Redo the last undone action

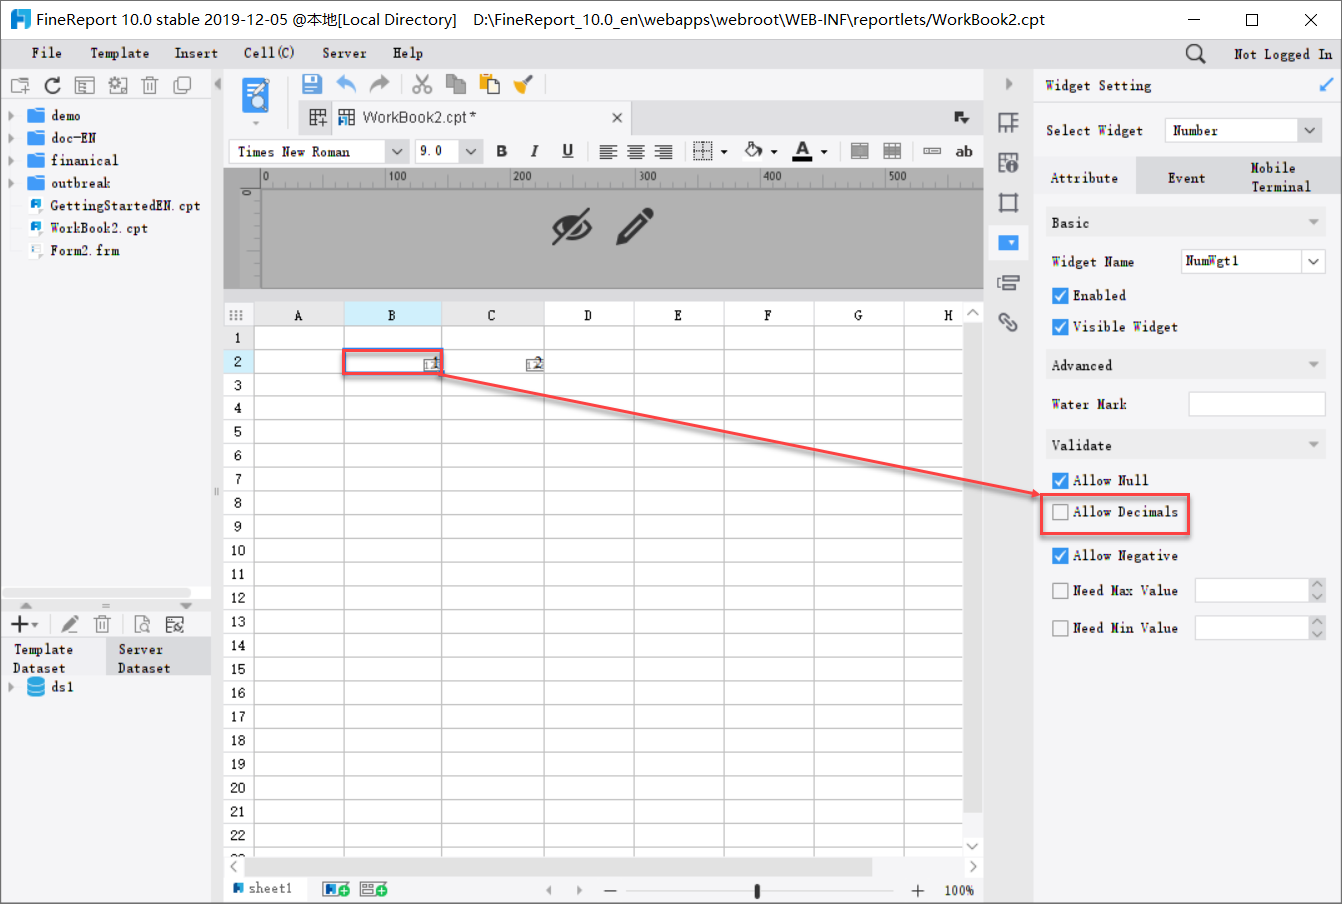379,85
